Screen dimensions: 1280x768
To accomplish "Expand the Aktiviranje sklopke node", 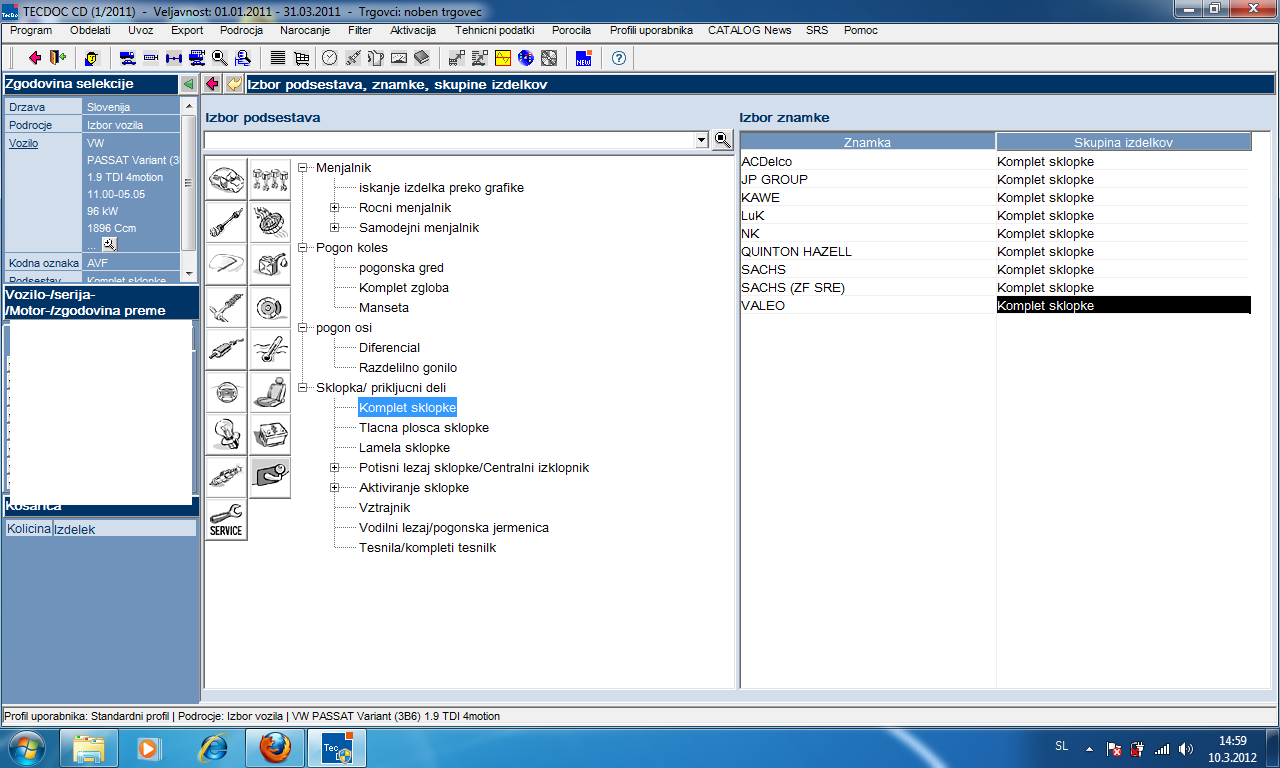I will [x=335, y=488].
